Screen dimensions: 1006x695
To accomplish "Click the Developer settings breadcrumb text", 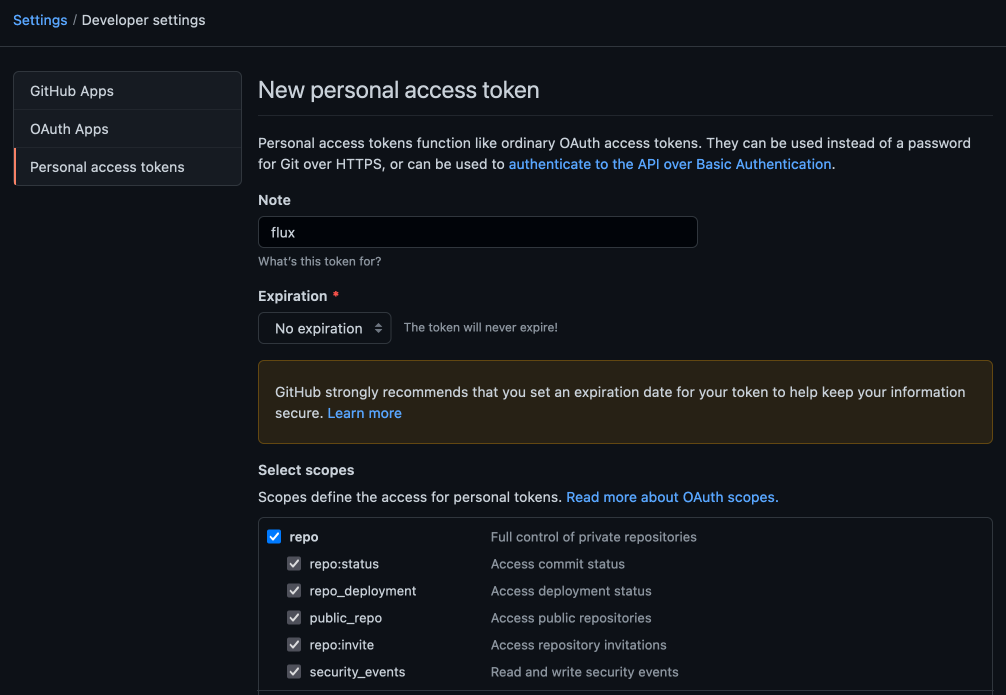I will point(143,20).
